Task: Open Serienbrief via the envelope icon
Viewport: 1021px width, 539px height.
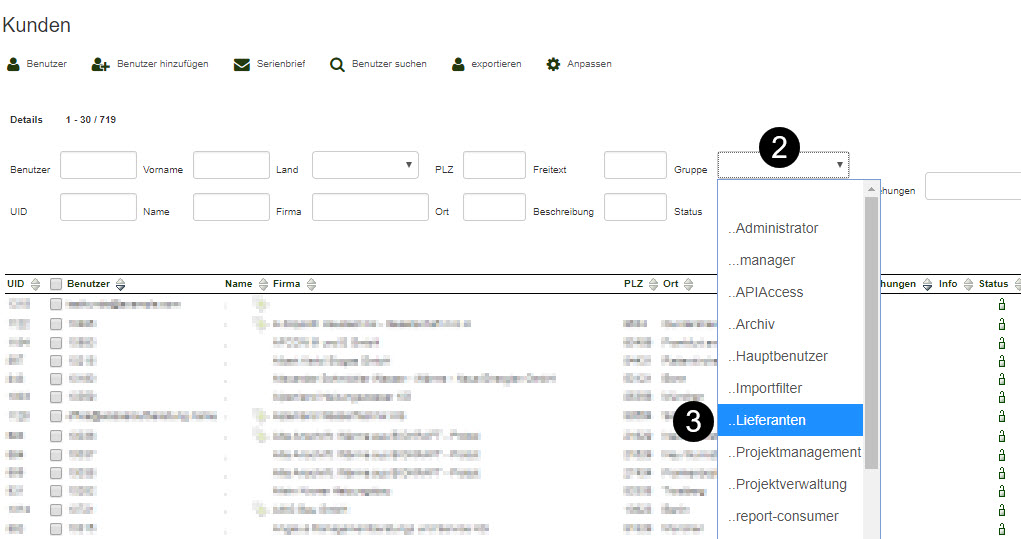Action: tap(241, 64)
